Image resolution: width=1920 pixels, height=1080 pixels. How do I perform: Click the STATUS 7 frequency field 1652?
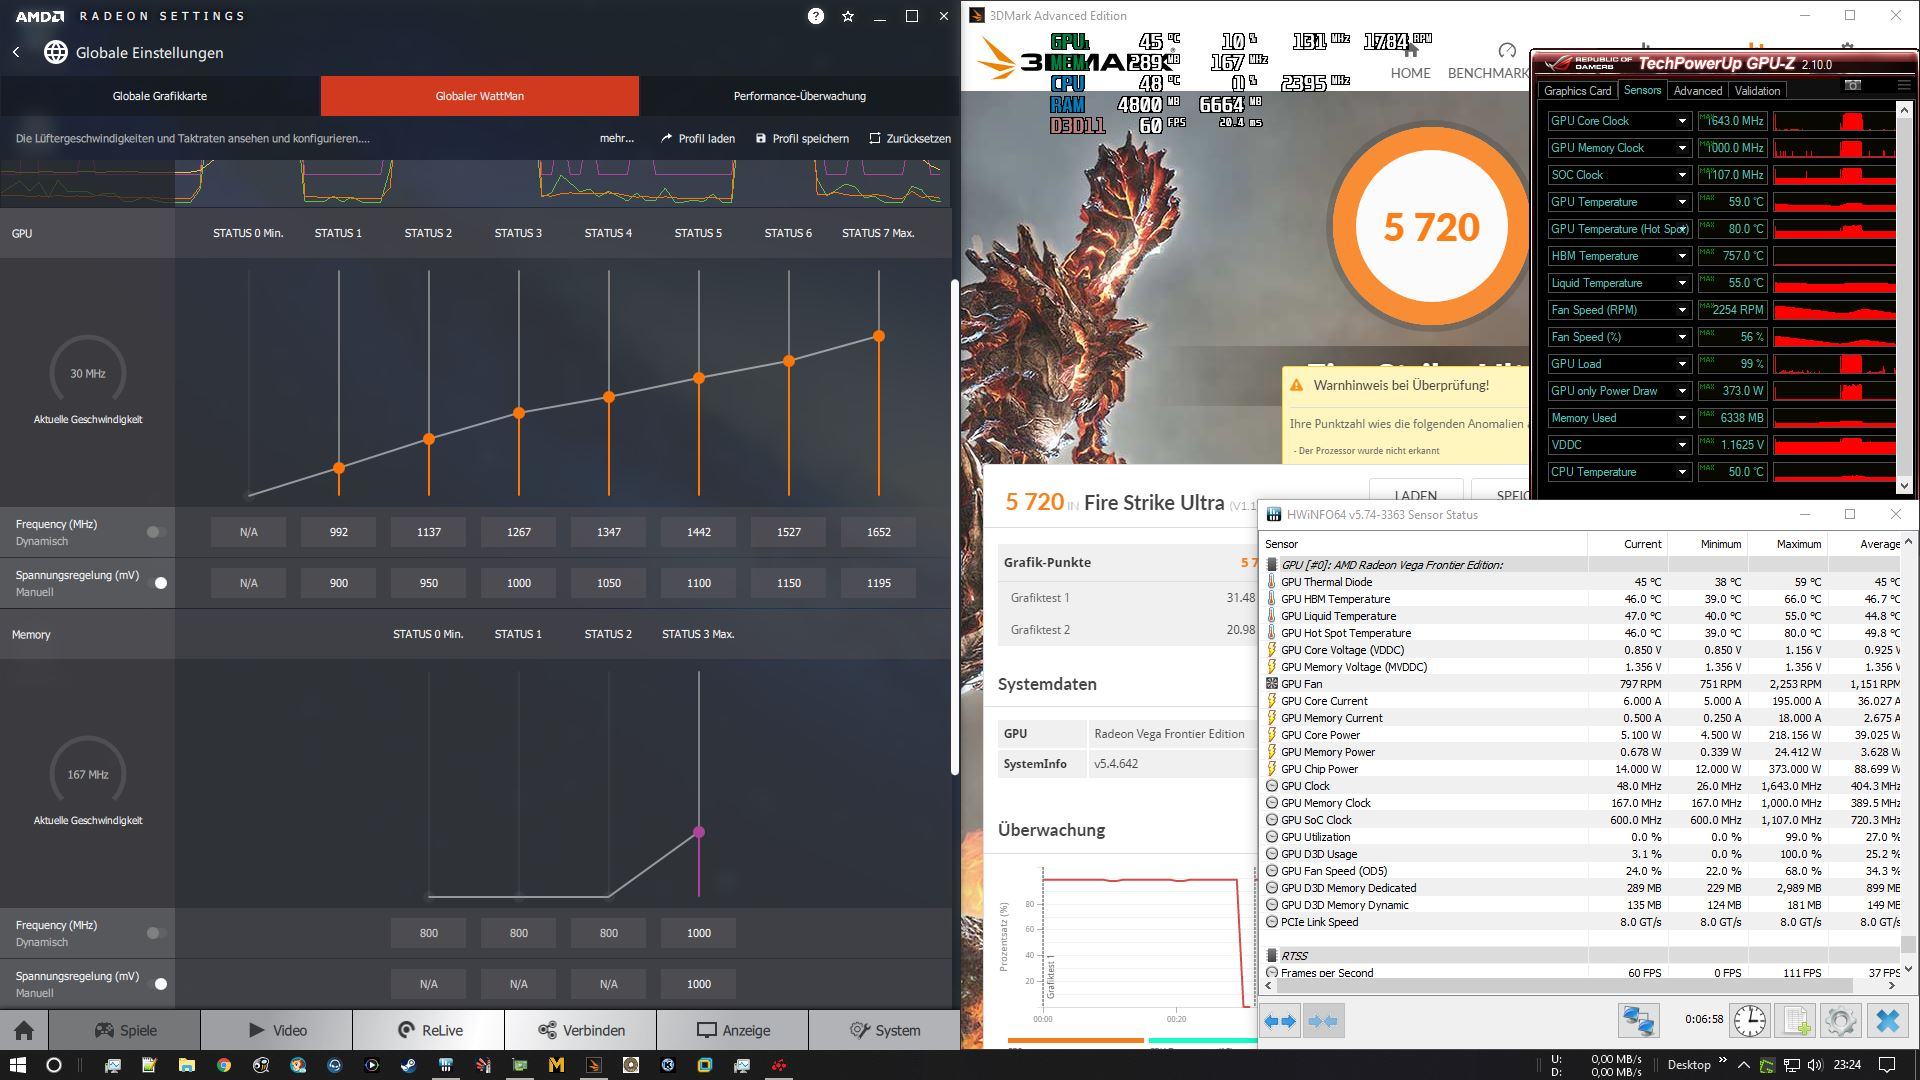878,532
